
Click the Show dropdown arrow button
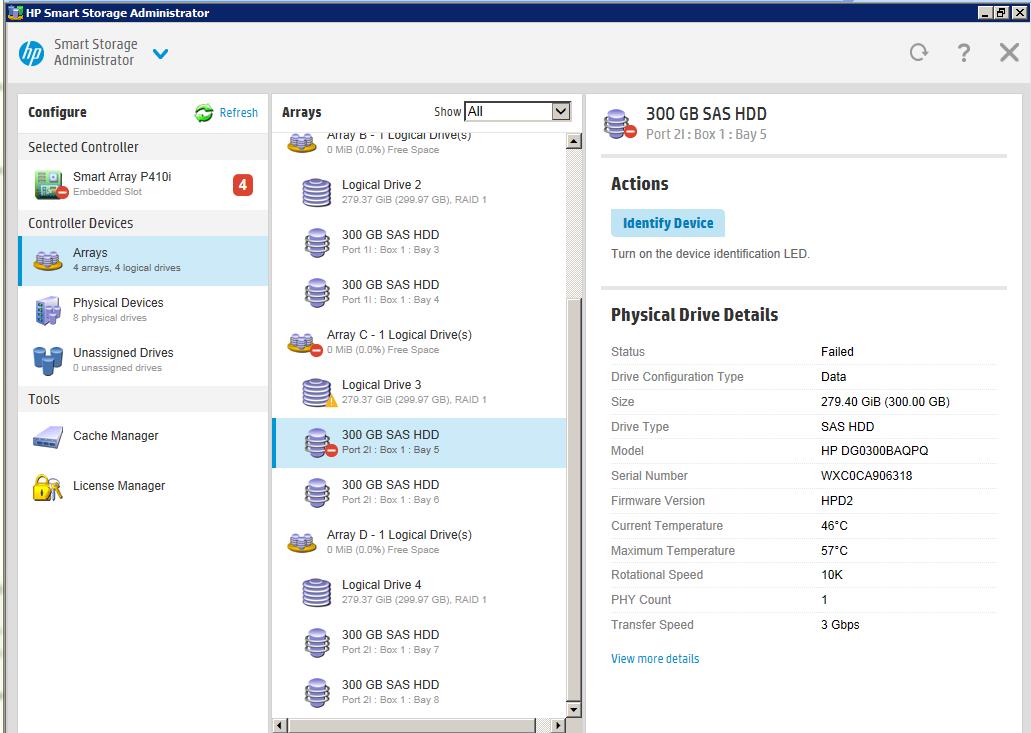560,112
